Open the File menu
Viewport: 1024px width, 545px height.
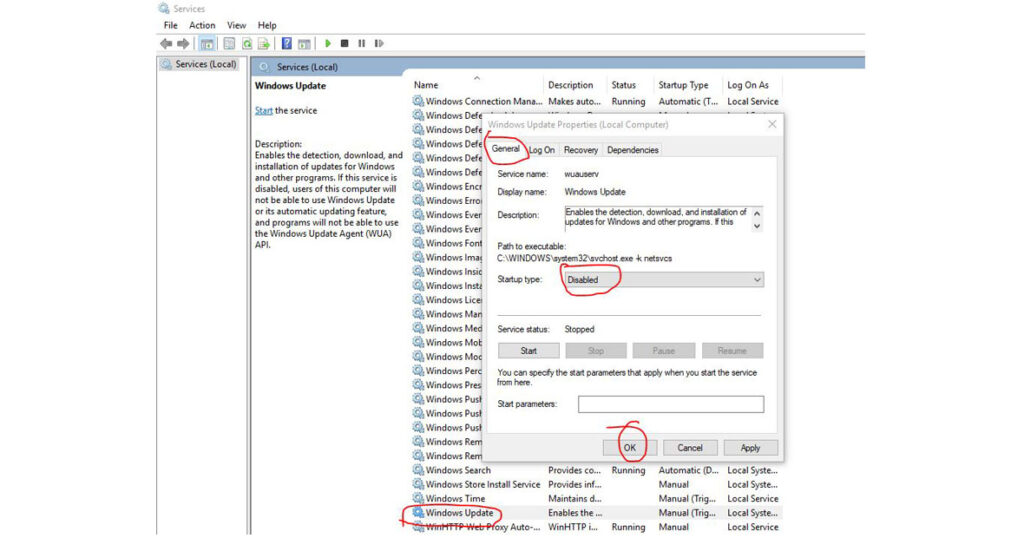pyautogui.click(x=170, y=25)
